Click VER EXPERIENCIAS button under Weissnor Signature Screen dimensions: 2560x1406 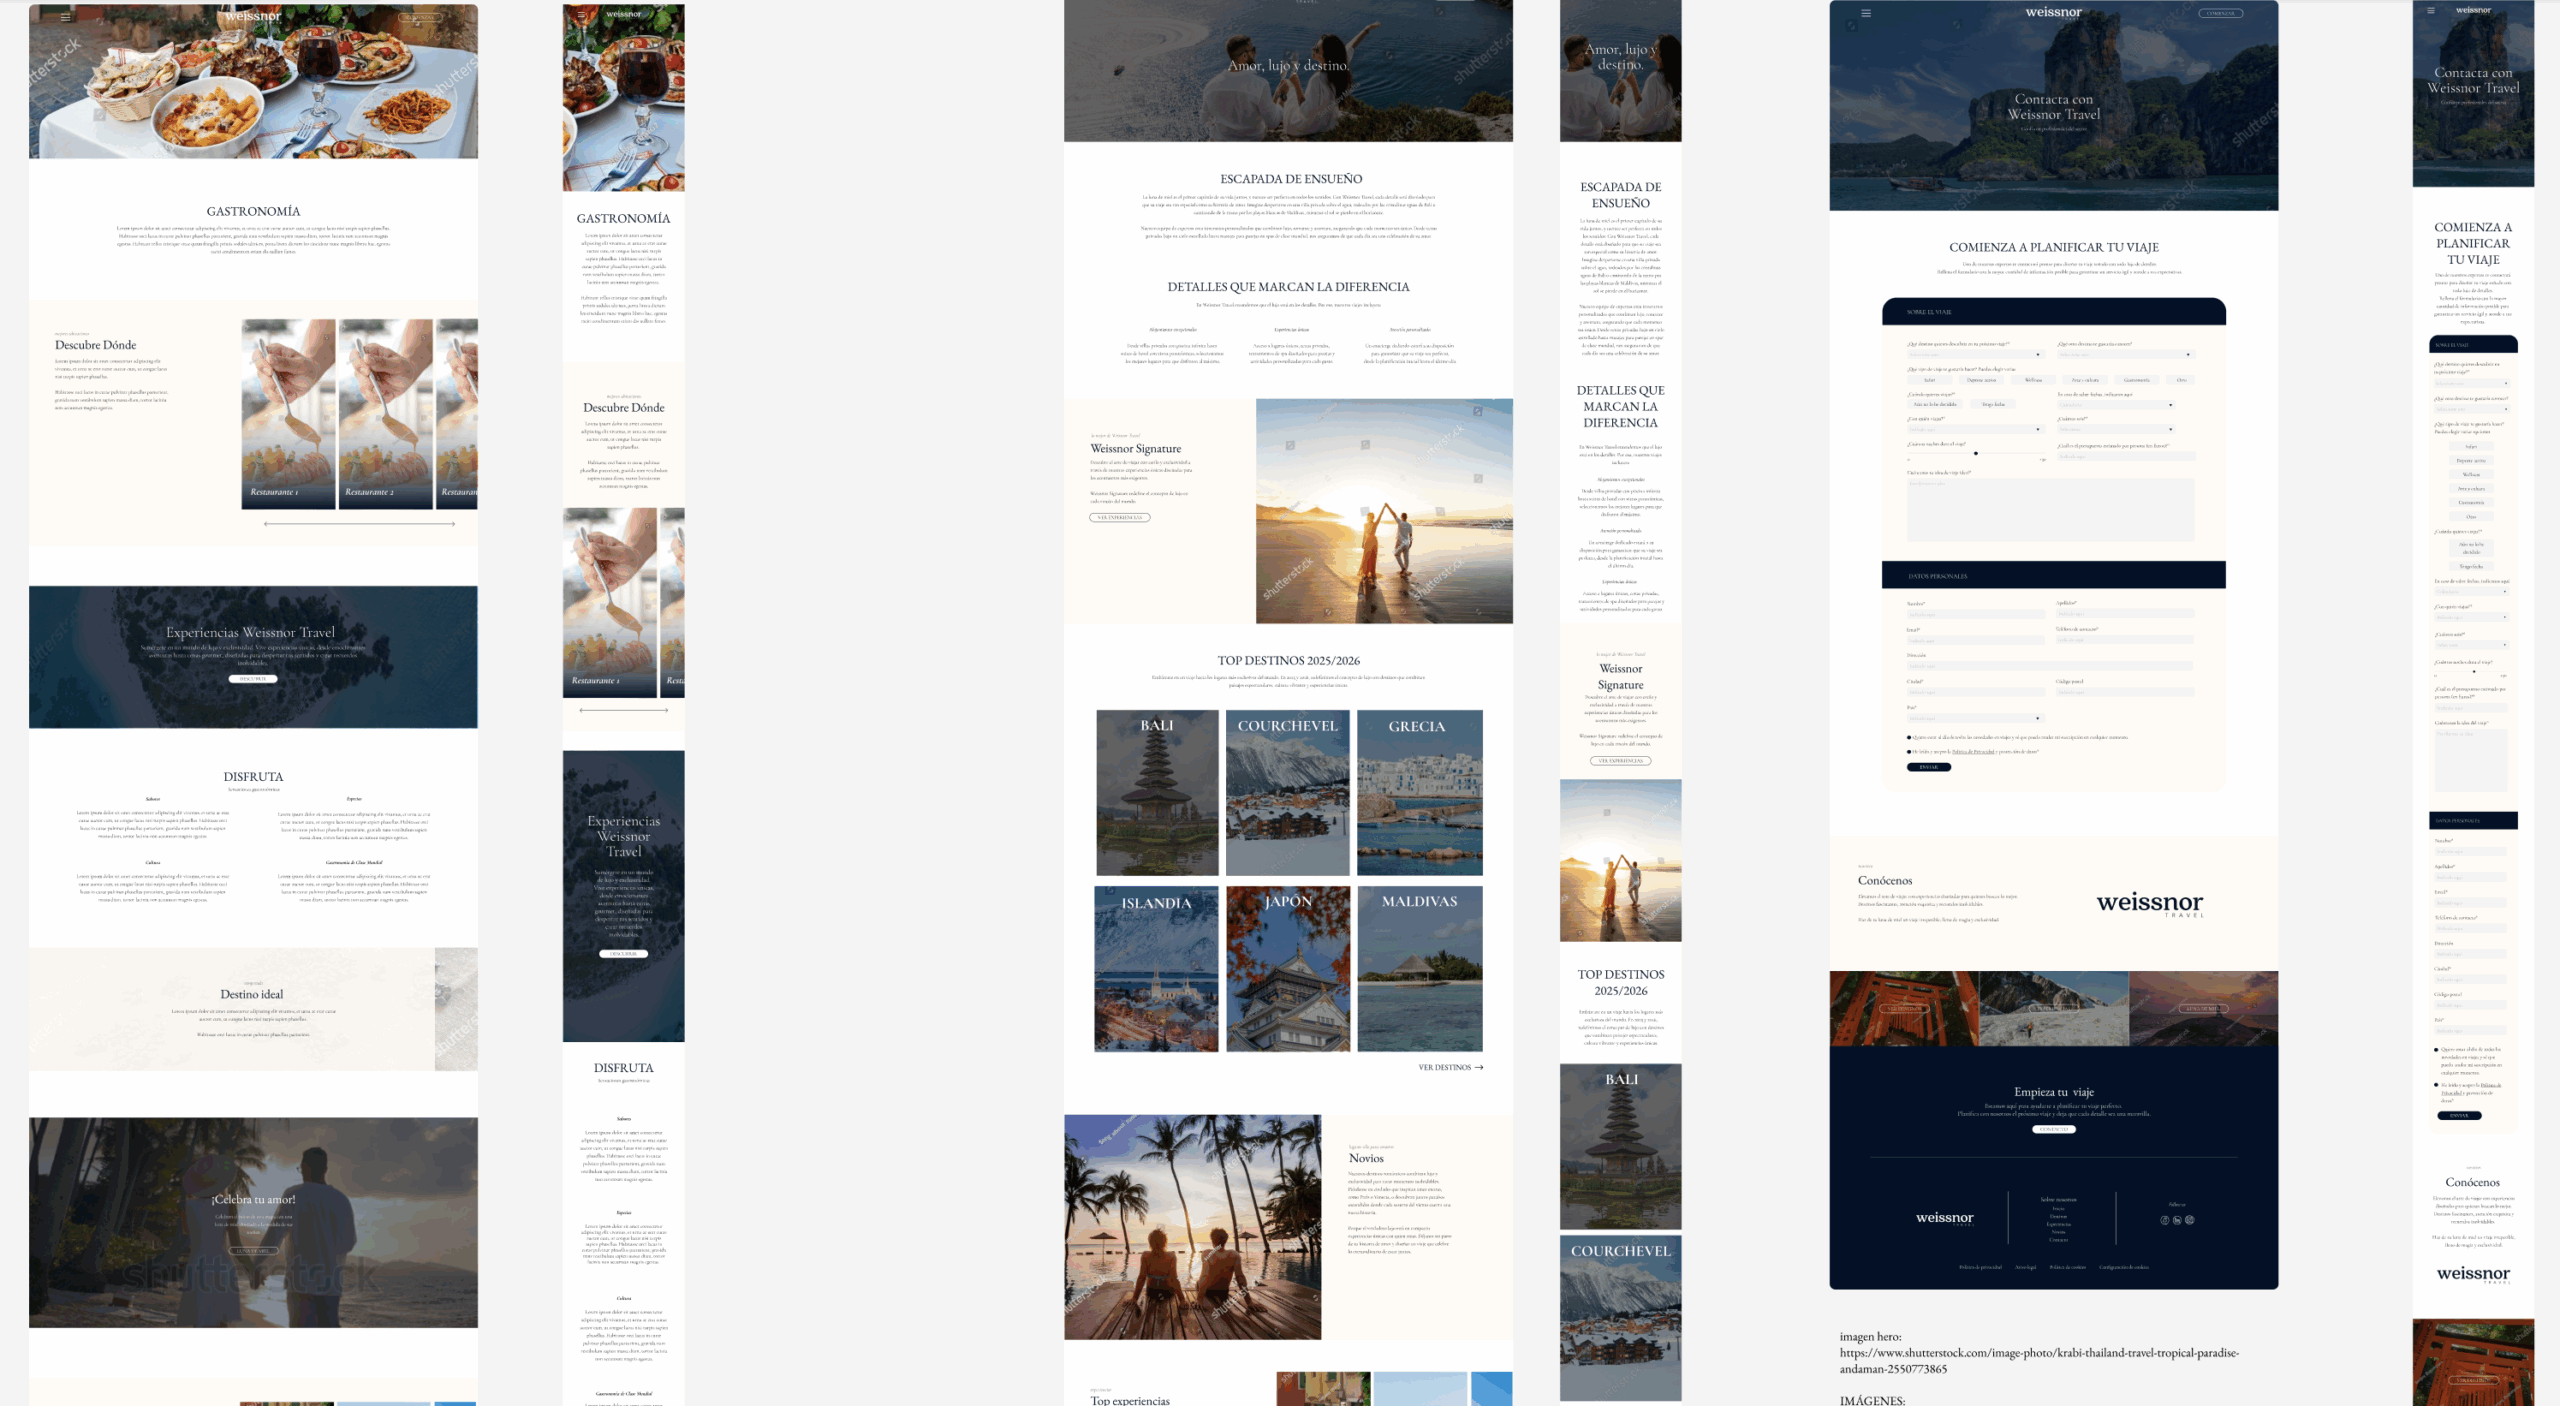coord(1119,518)
